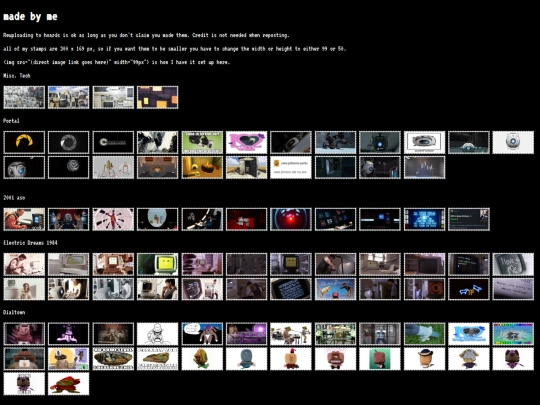Click the shed in wheat field stamp

click(x=246, y=167)
